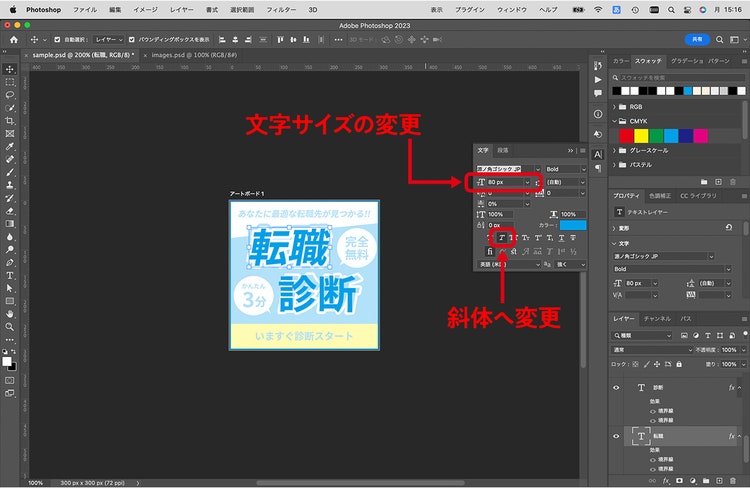The height and width of the screenshot is (488, 750).
Task: Select the Eraser tool
Action: click(10, 211)
